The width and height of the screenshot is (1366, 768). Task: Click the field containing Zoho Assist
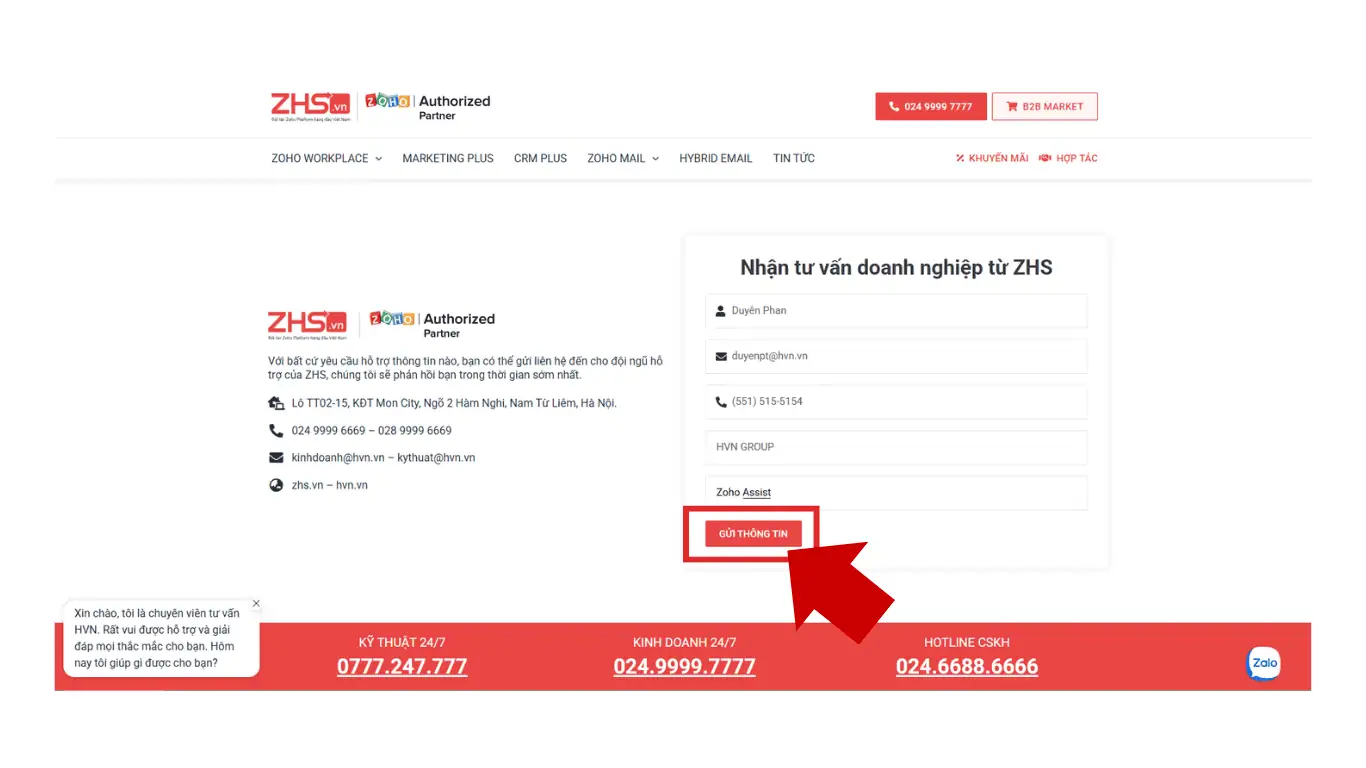pos(896,492)
